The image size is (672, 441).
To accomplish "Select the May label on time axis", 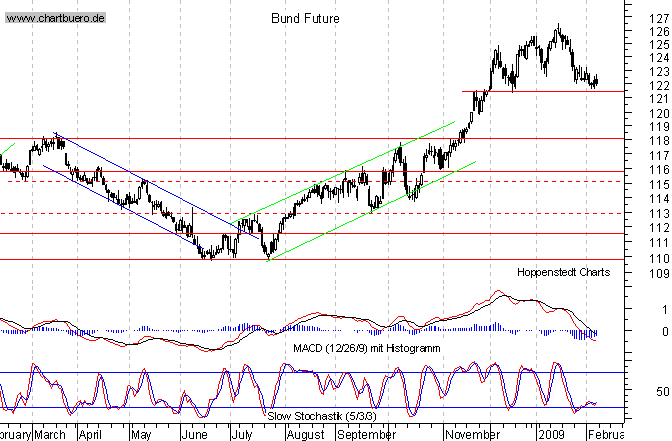I will coord(141,435).
